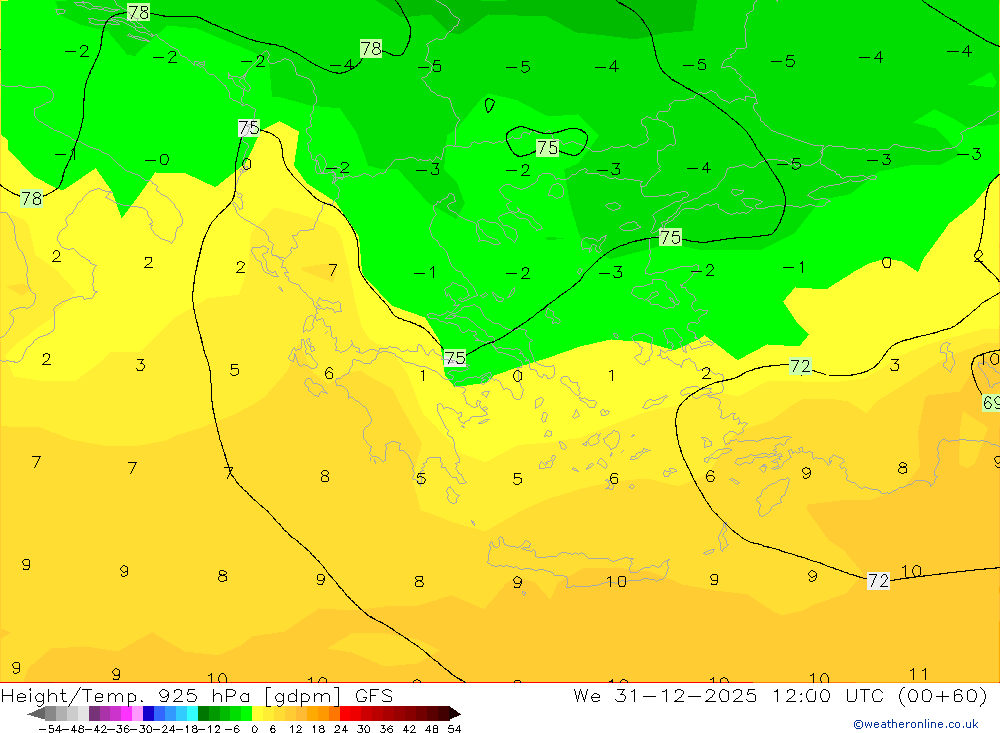Pick the light pink legend swatch
Image resolution: width=1000 pixels, height=733 pixels.
(137, 714)
